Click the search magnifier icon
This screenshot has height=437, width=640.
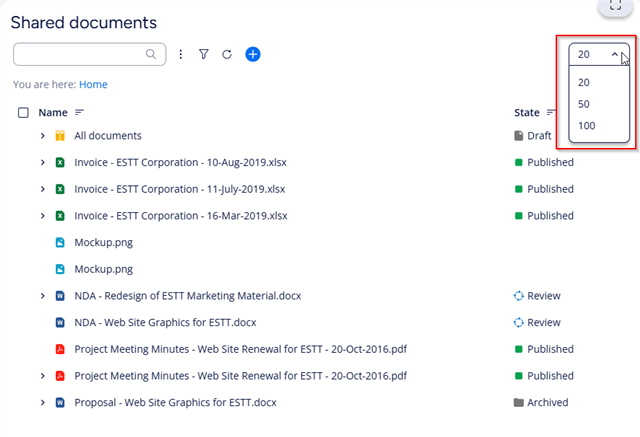[151, 54]
